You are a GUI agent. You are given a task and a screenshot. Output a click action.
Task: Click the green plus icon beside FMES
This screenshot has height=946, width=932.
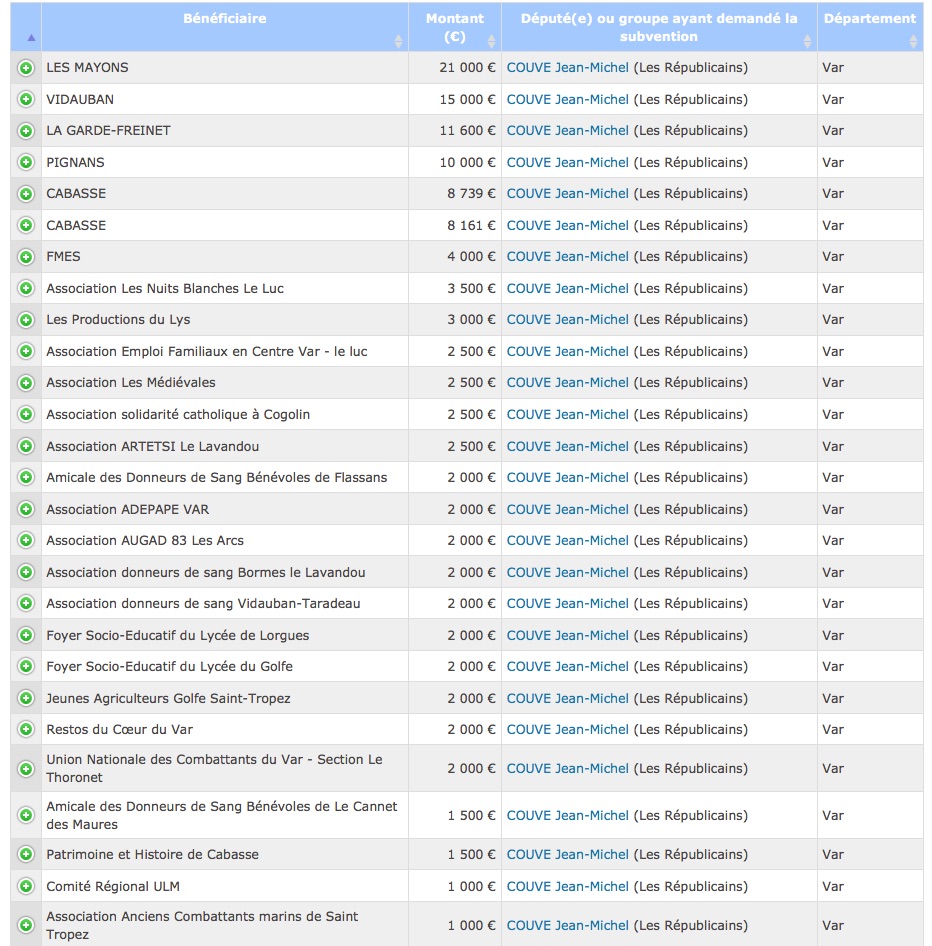click(x=26, y=257)
